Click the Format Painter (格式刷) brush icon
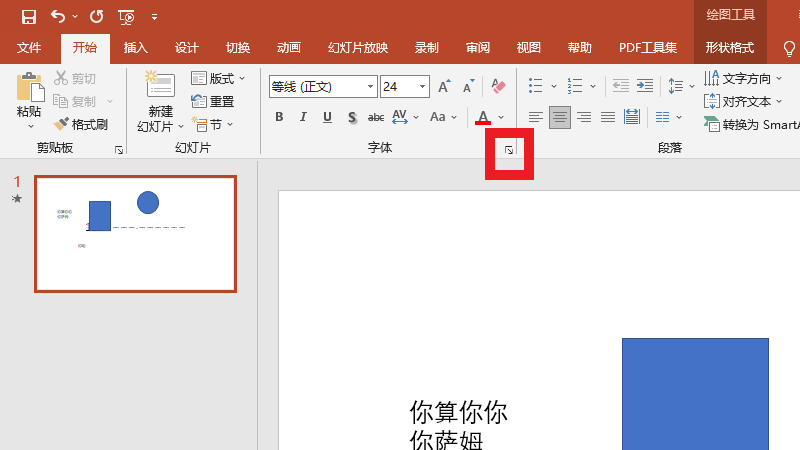The height and width of the screenshot is (450, 800). coord(61,125)
